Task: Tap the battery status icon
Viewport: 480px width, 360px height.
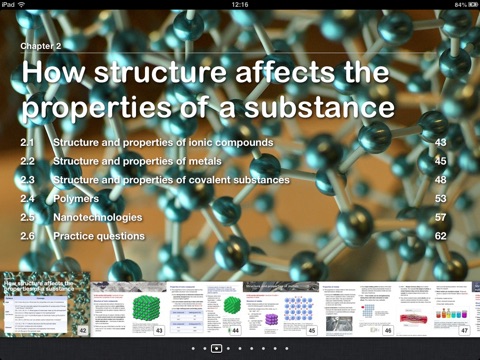Action: [x=473, y=5]
